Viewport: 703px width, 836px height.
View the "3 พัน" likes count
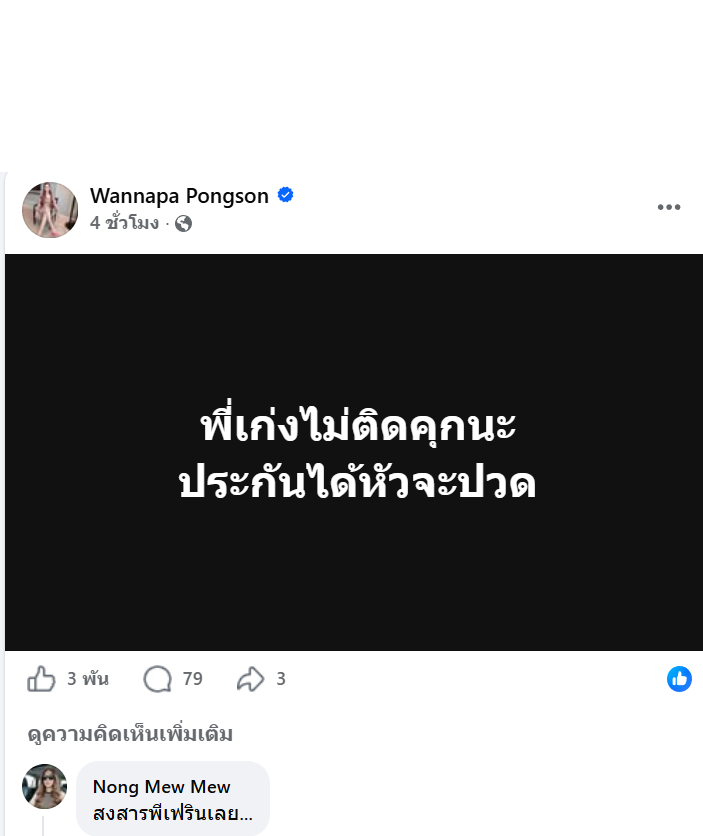88,679
